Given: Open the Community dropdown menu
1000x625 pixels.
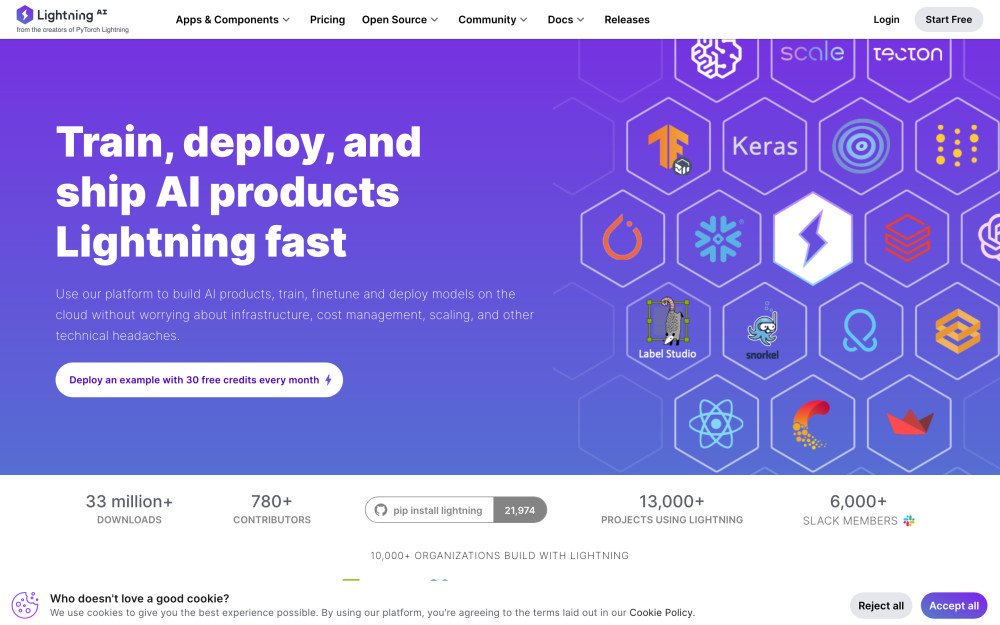Looking at the screenshot, I should (493, 20).
